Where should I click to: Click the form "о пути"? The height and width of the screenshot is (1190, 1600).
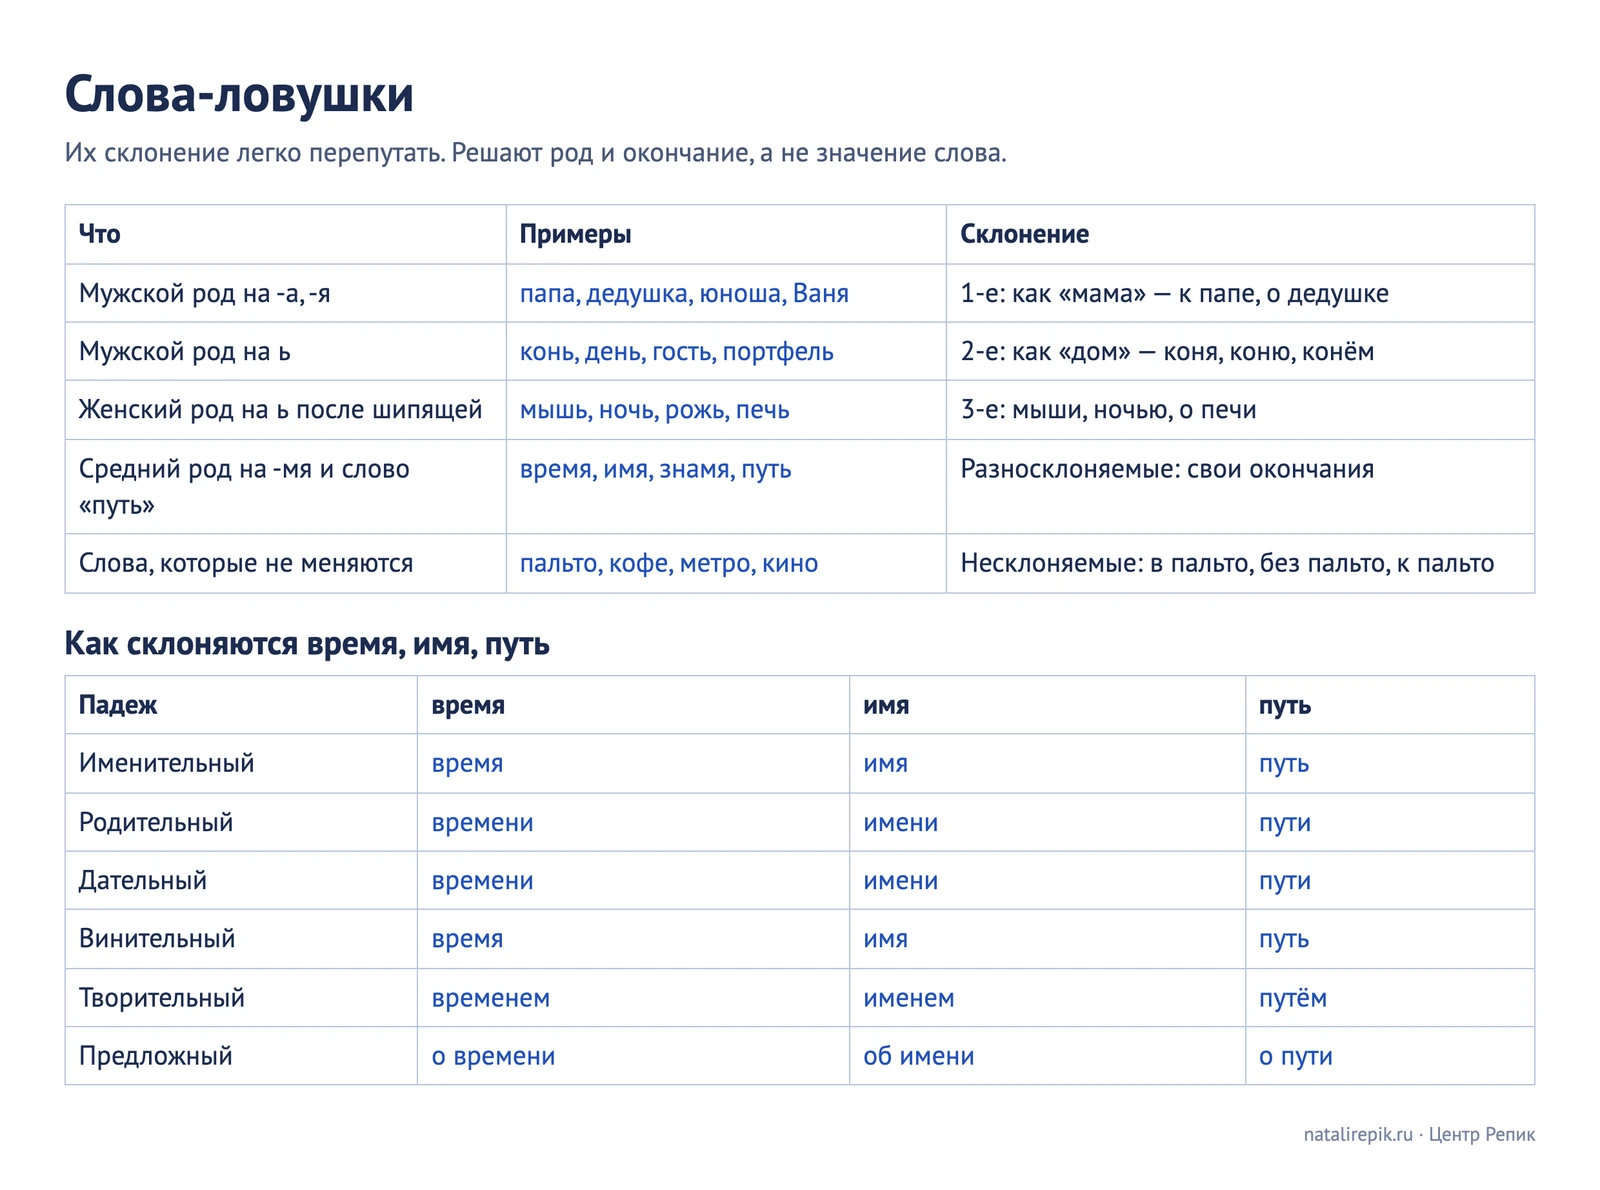point(1296,1056)
